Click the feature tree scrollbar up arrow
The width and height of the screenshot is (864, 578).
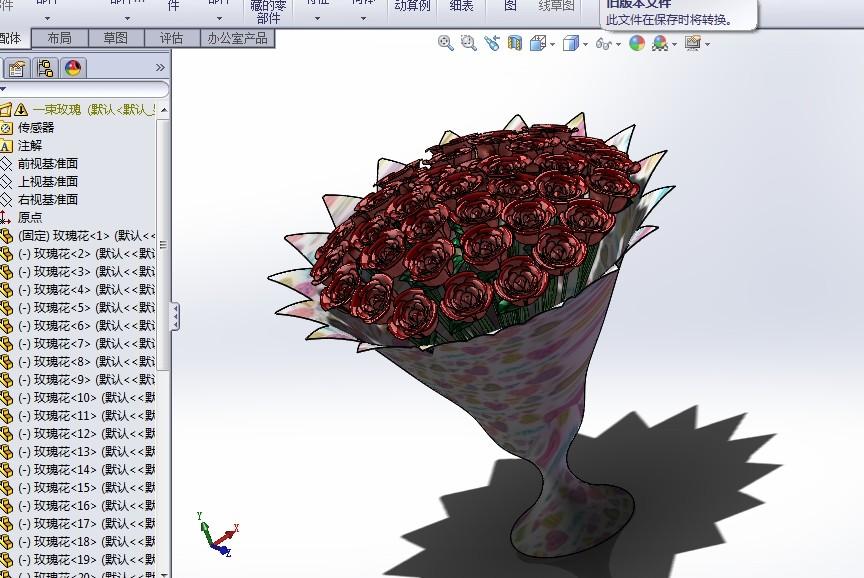coord(164,110)
